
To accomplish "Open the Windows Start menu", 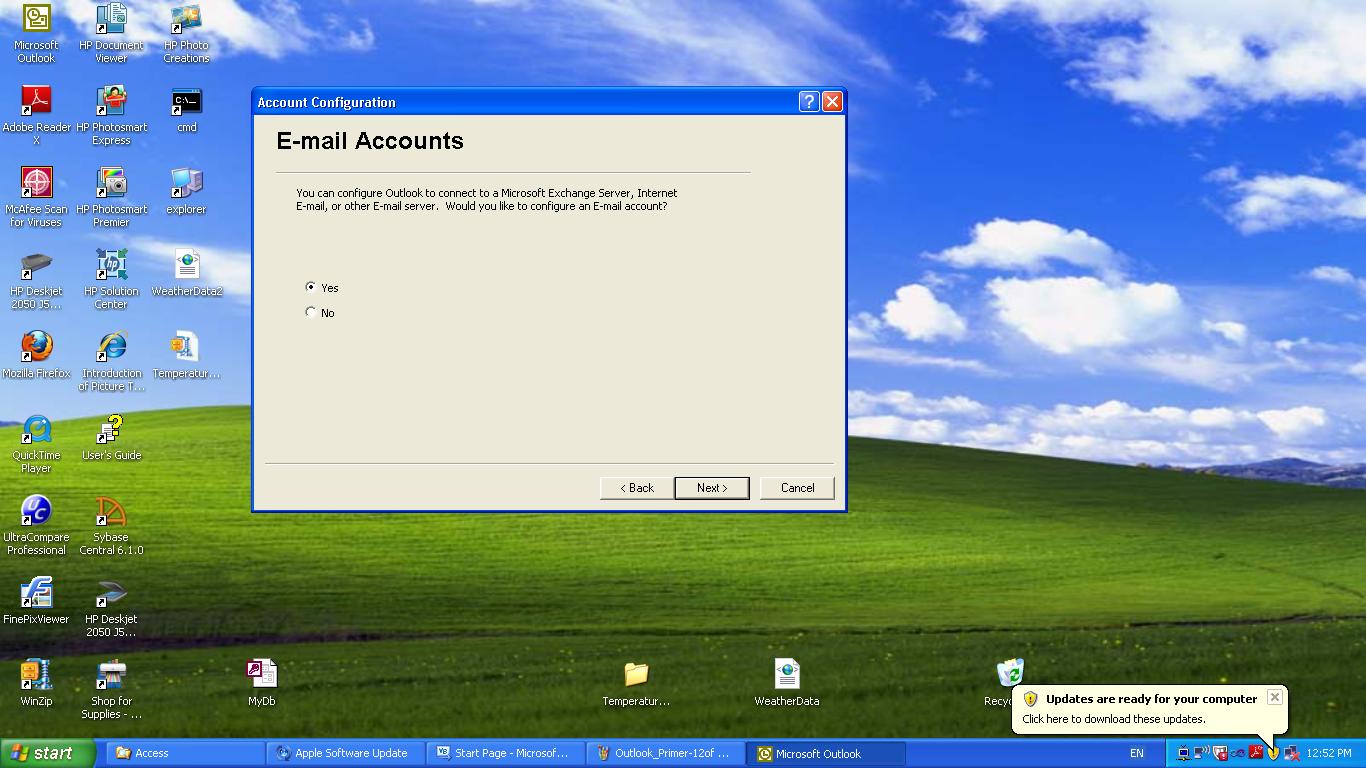I will pos(47,753).
